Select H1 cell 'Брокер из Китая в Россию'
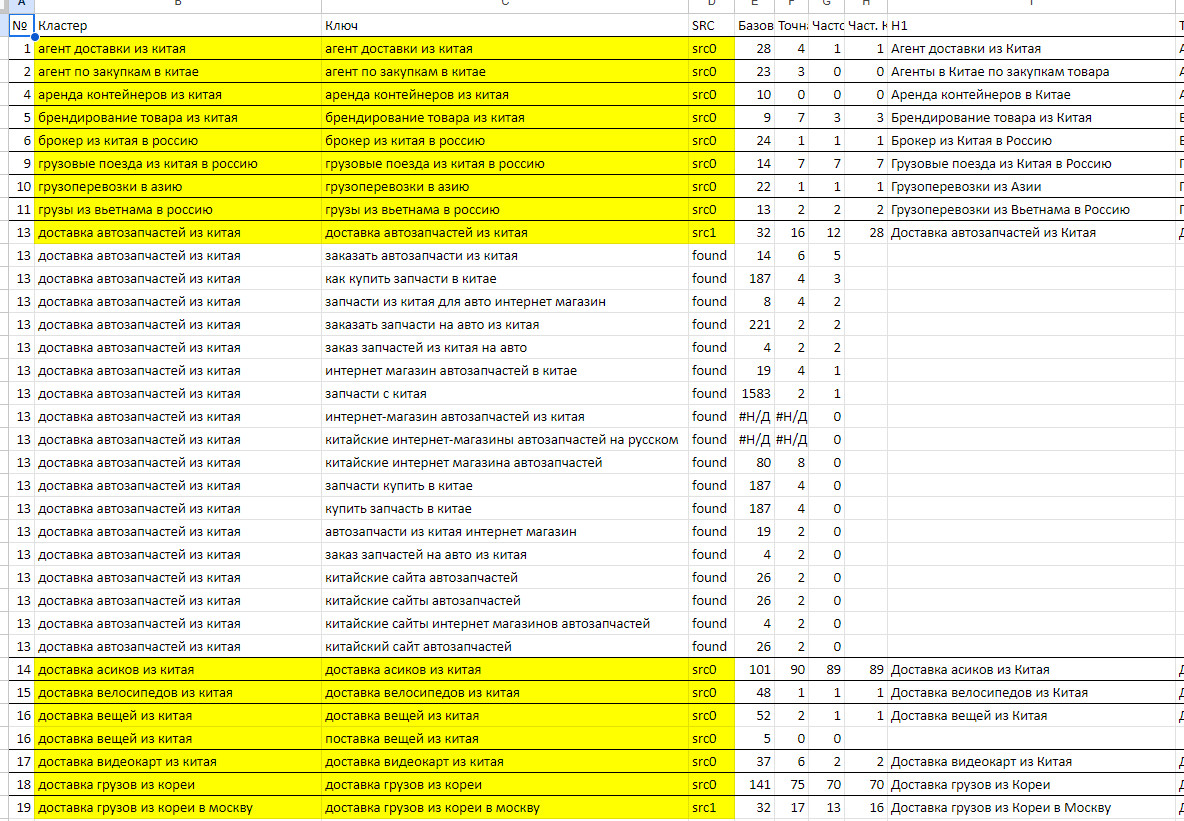 (x=1031, y=140)
